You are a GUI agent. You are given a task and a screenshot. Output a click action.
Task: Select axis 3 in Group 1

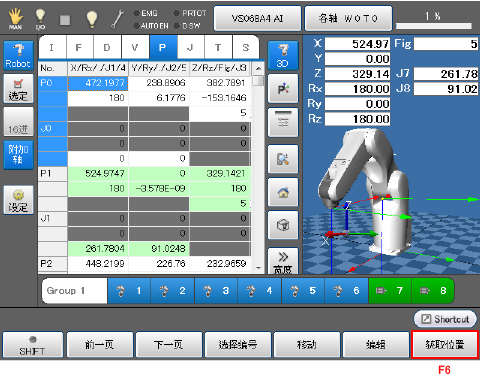coord(216,291)
